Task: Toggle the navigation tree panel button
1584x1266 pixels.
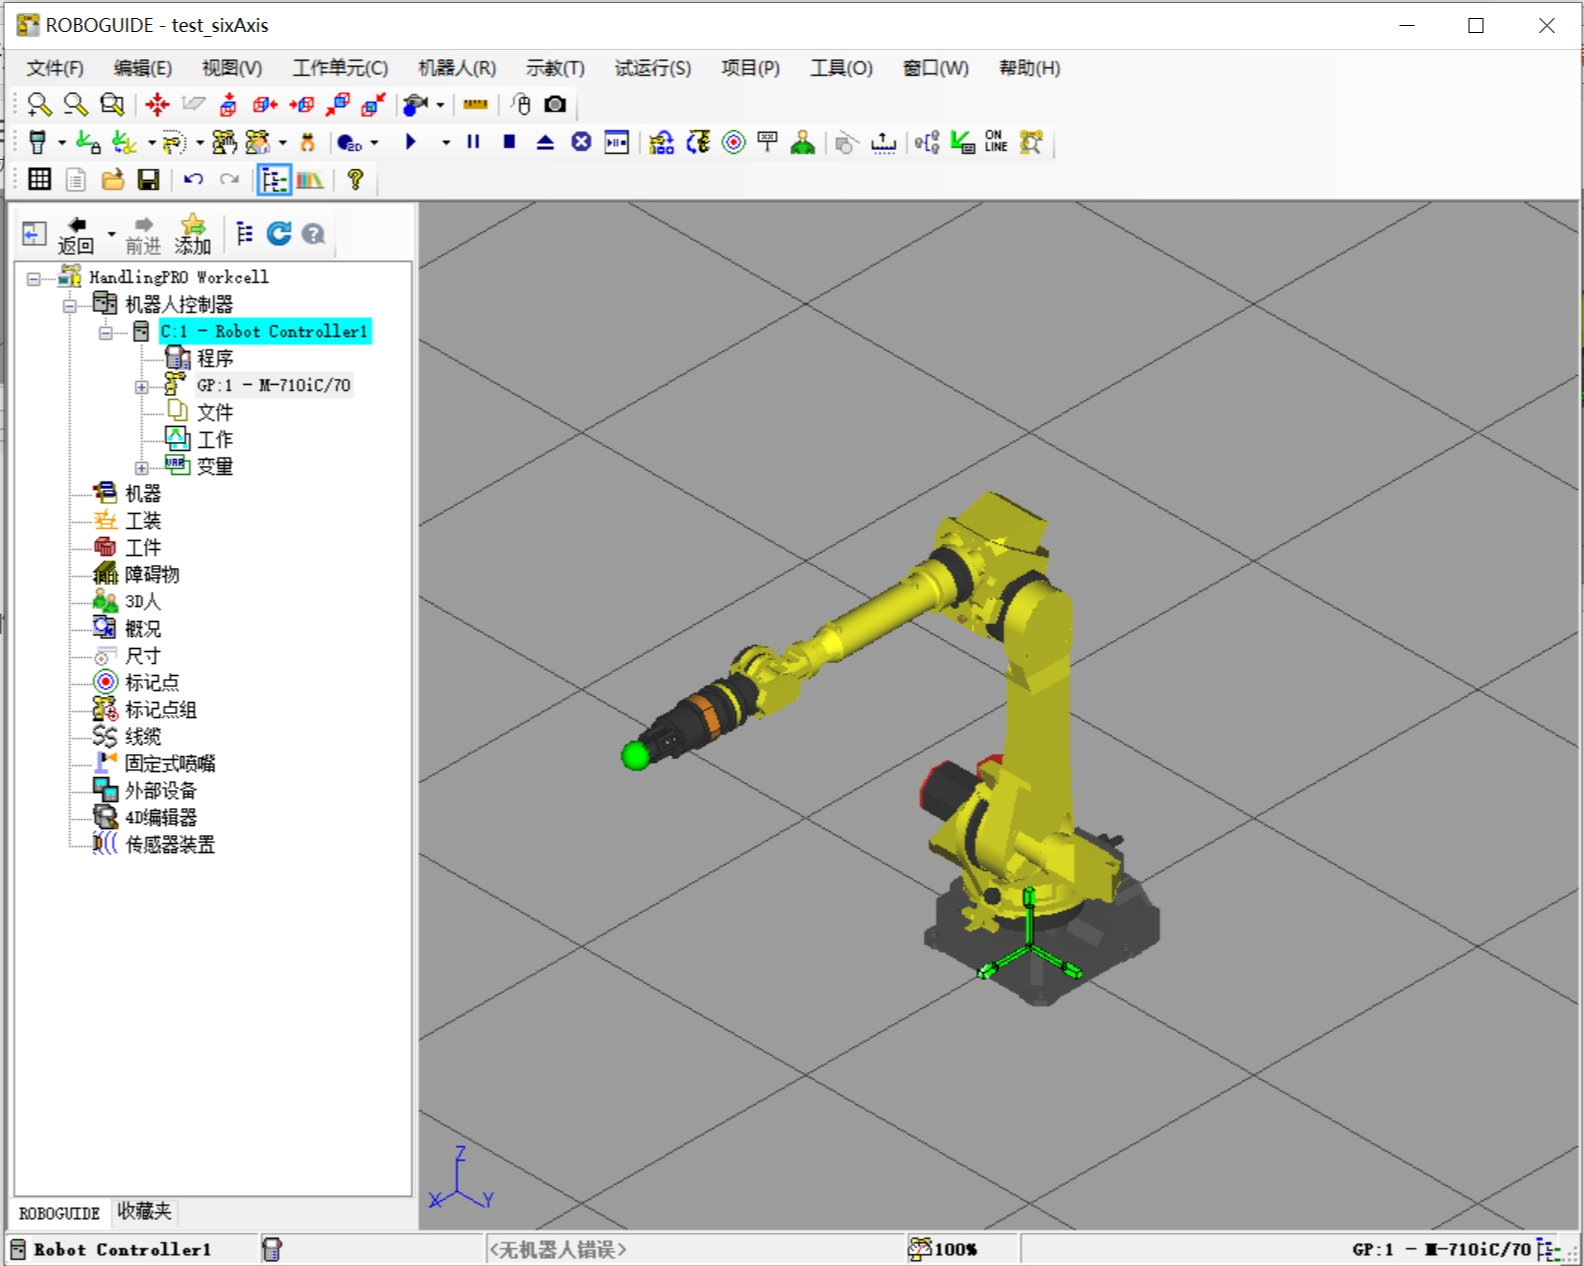Action: click(x=274, y=180)
